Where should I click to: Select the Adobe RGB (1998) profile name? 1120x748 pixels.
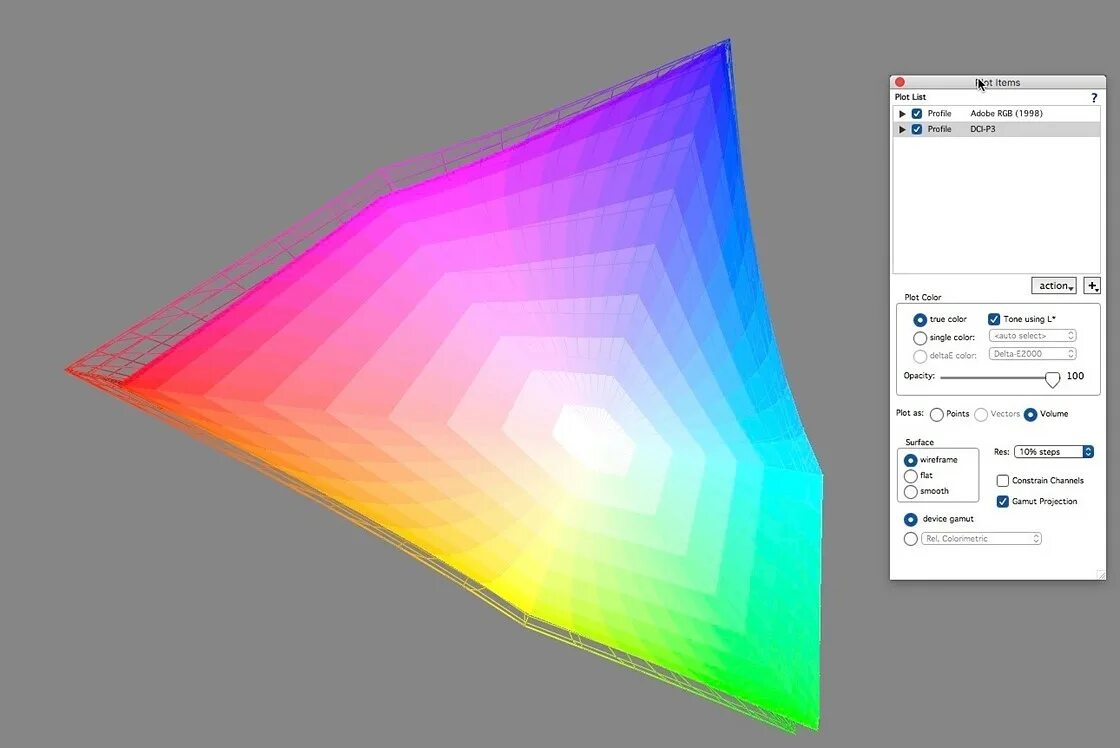point(1006,114)
